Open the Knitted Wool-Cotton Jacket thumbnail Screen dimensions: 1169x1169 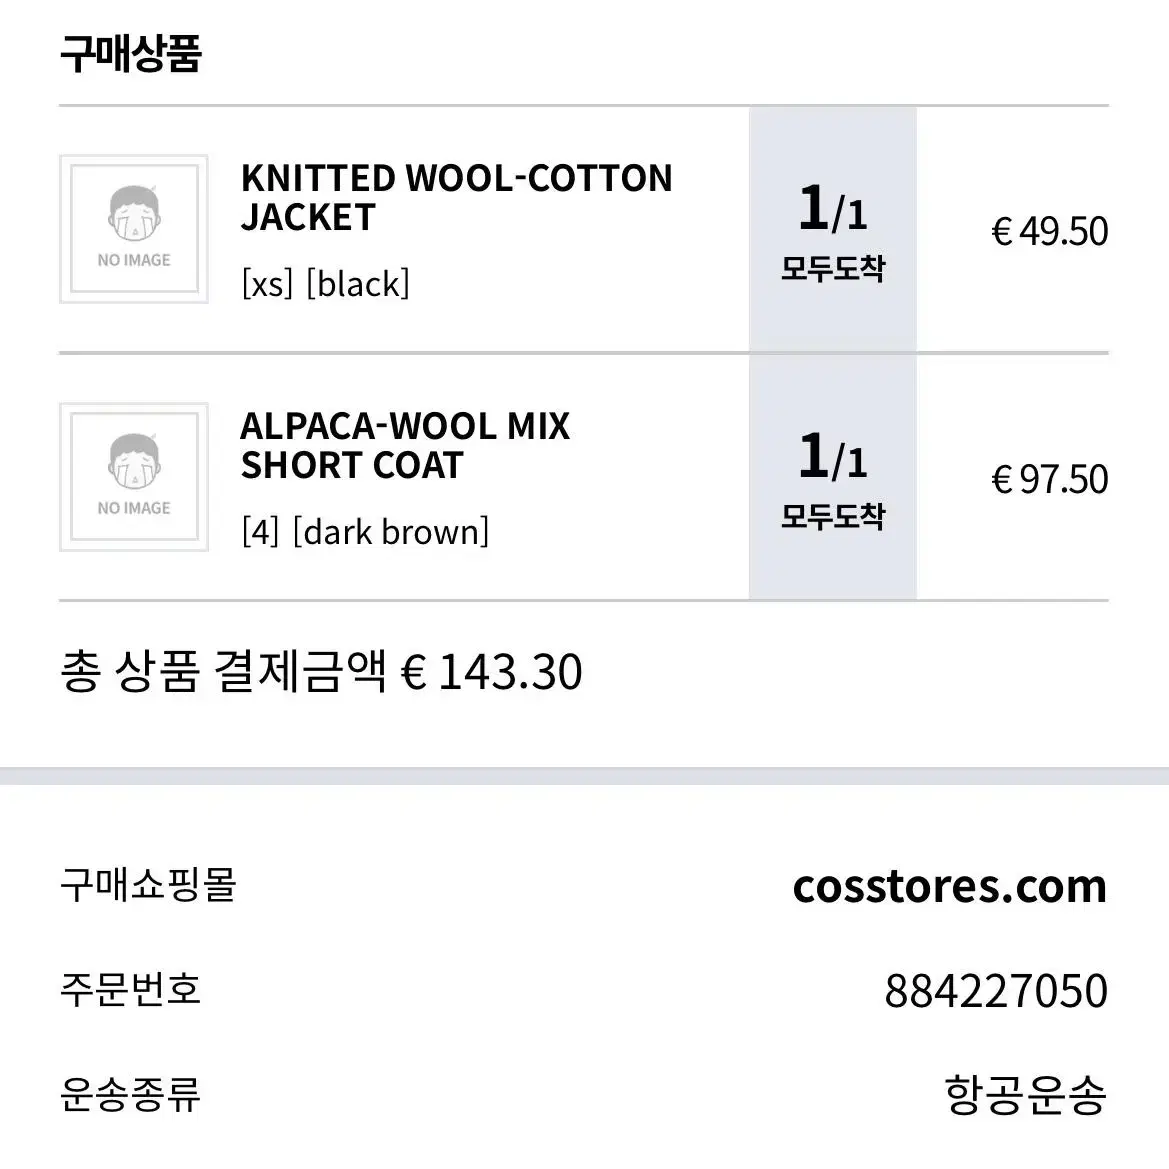(133, 229)
